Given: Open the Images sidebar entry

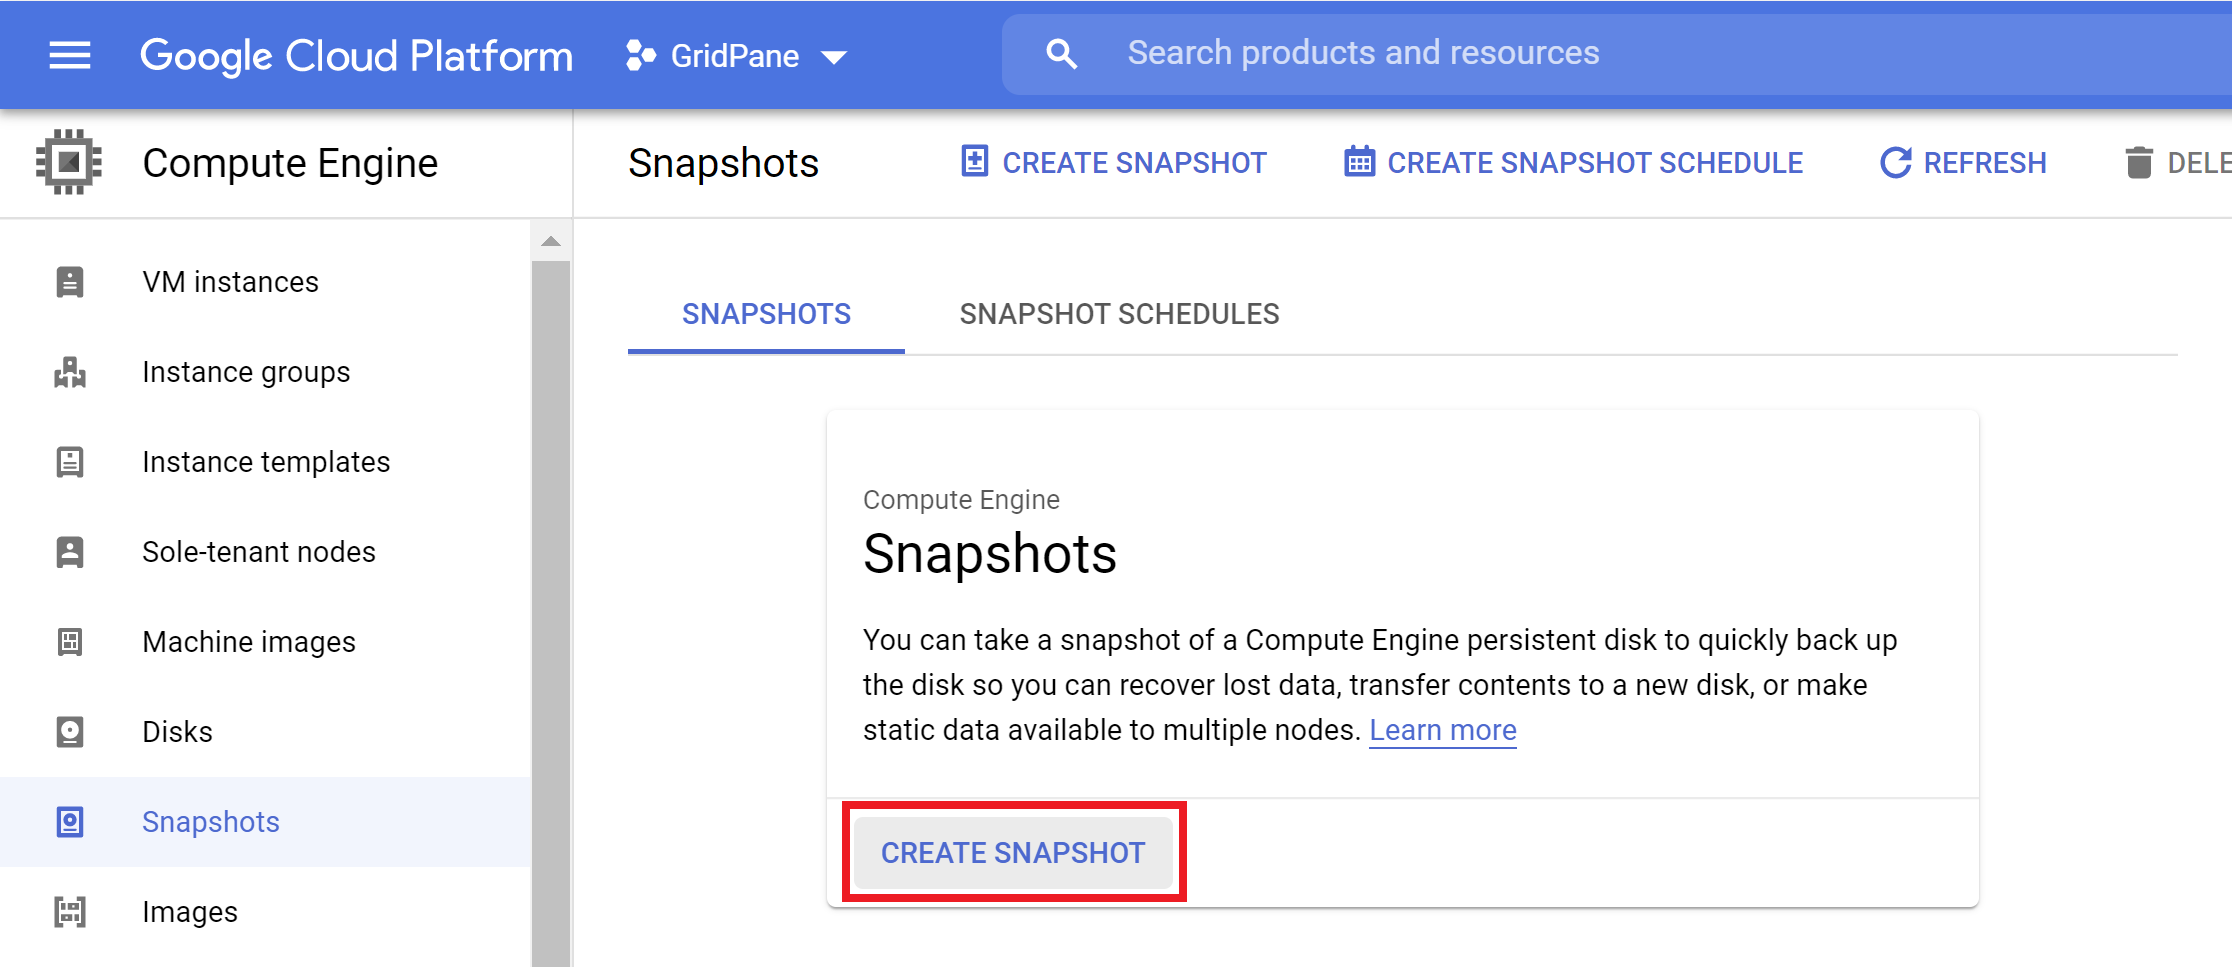Looking at the screenshot, I should [190, 911].
